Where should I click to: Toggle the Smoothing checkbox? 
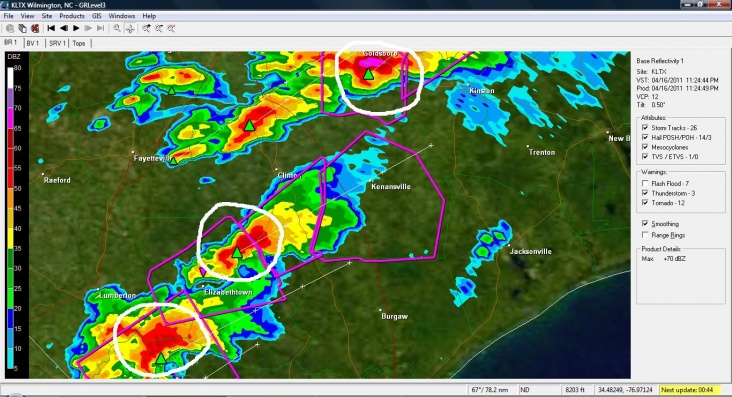pos(645,224)
